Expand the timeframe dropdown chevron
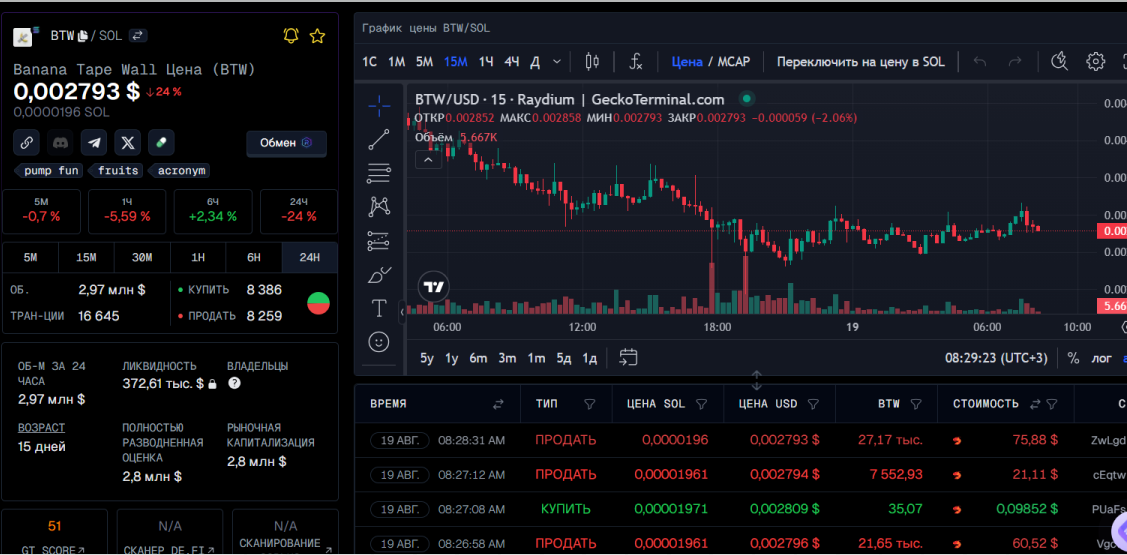Viewport: 1127px width, 555px height. tap(557, 62)
